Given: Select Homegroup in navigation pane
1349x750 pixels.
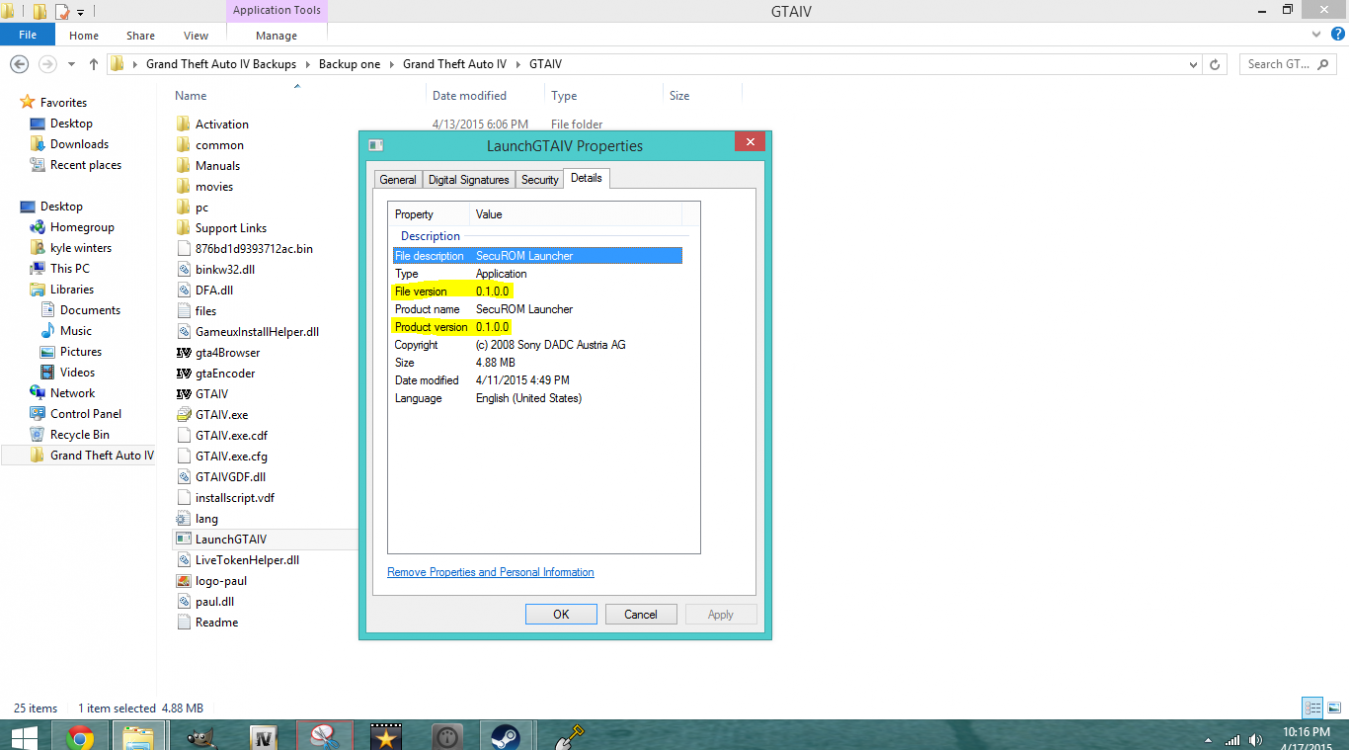Looking at the screenshot, I should 82,227.
